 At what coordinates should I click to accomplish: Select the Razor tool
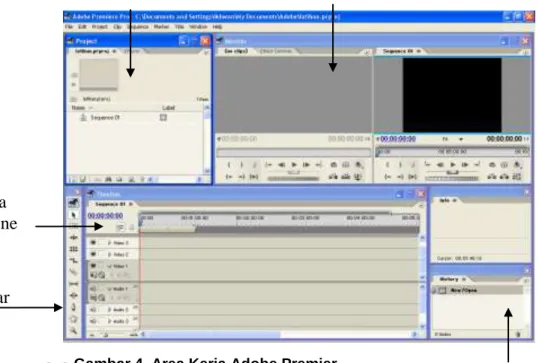(x=73, y=272)
